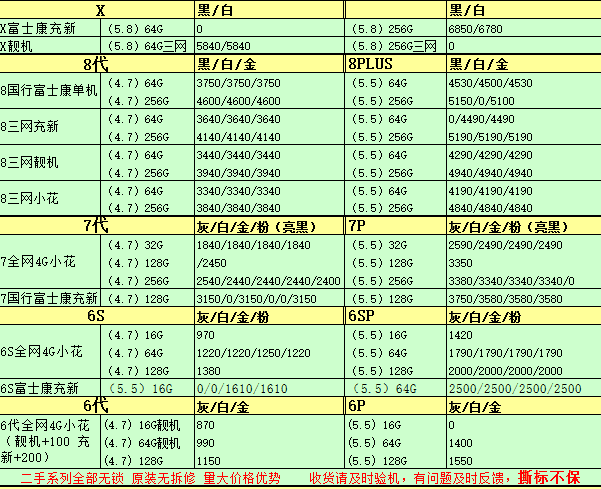This screenshot has width=601, height=489.
Task: Select the (5.8) 64G三网 cell
Action: pos(147,46)
